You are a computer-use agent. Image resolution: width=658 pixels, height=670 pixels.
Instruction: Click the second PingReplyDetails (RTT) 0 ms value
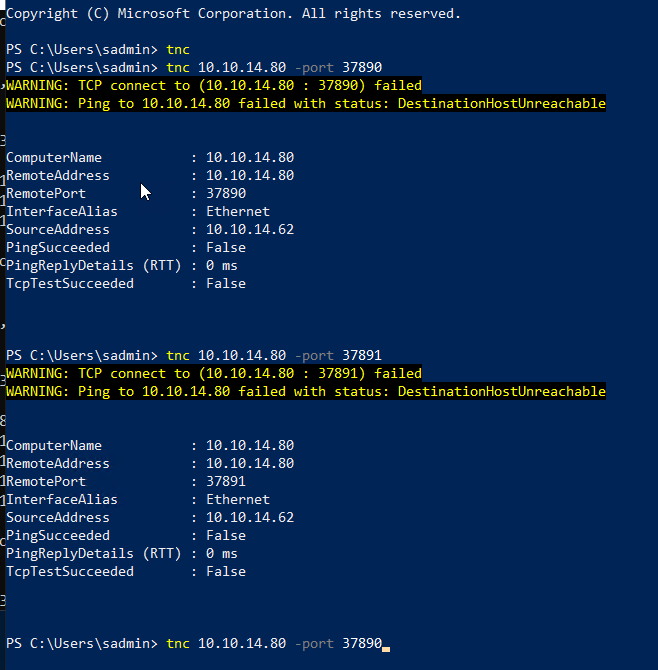221,554
